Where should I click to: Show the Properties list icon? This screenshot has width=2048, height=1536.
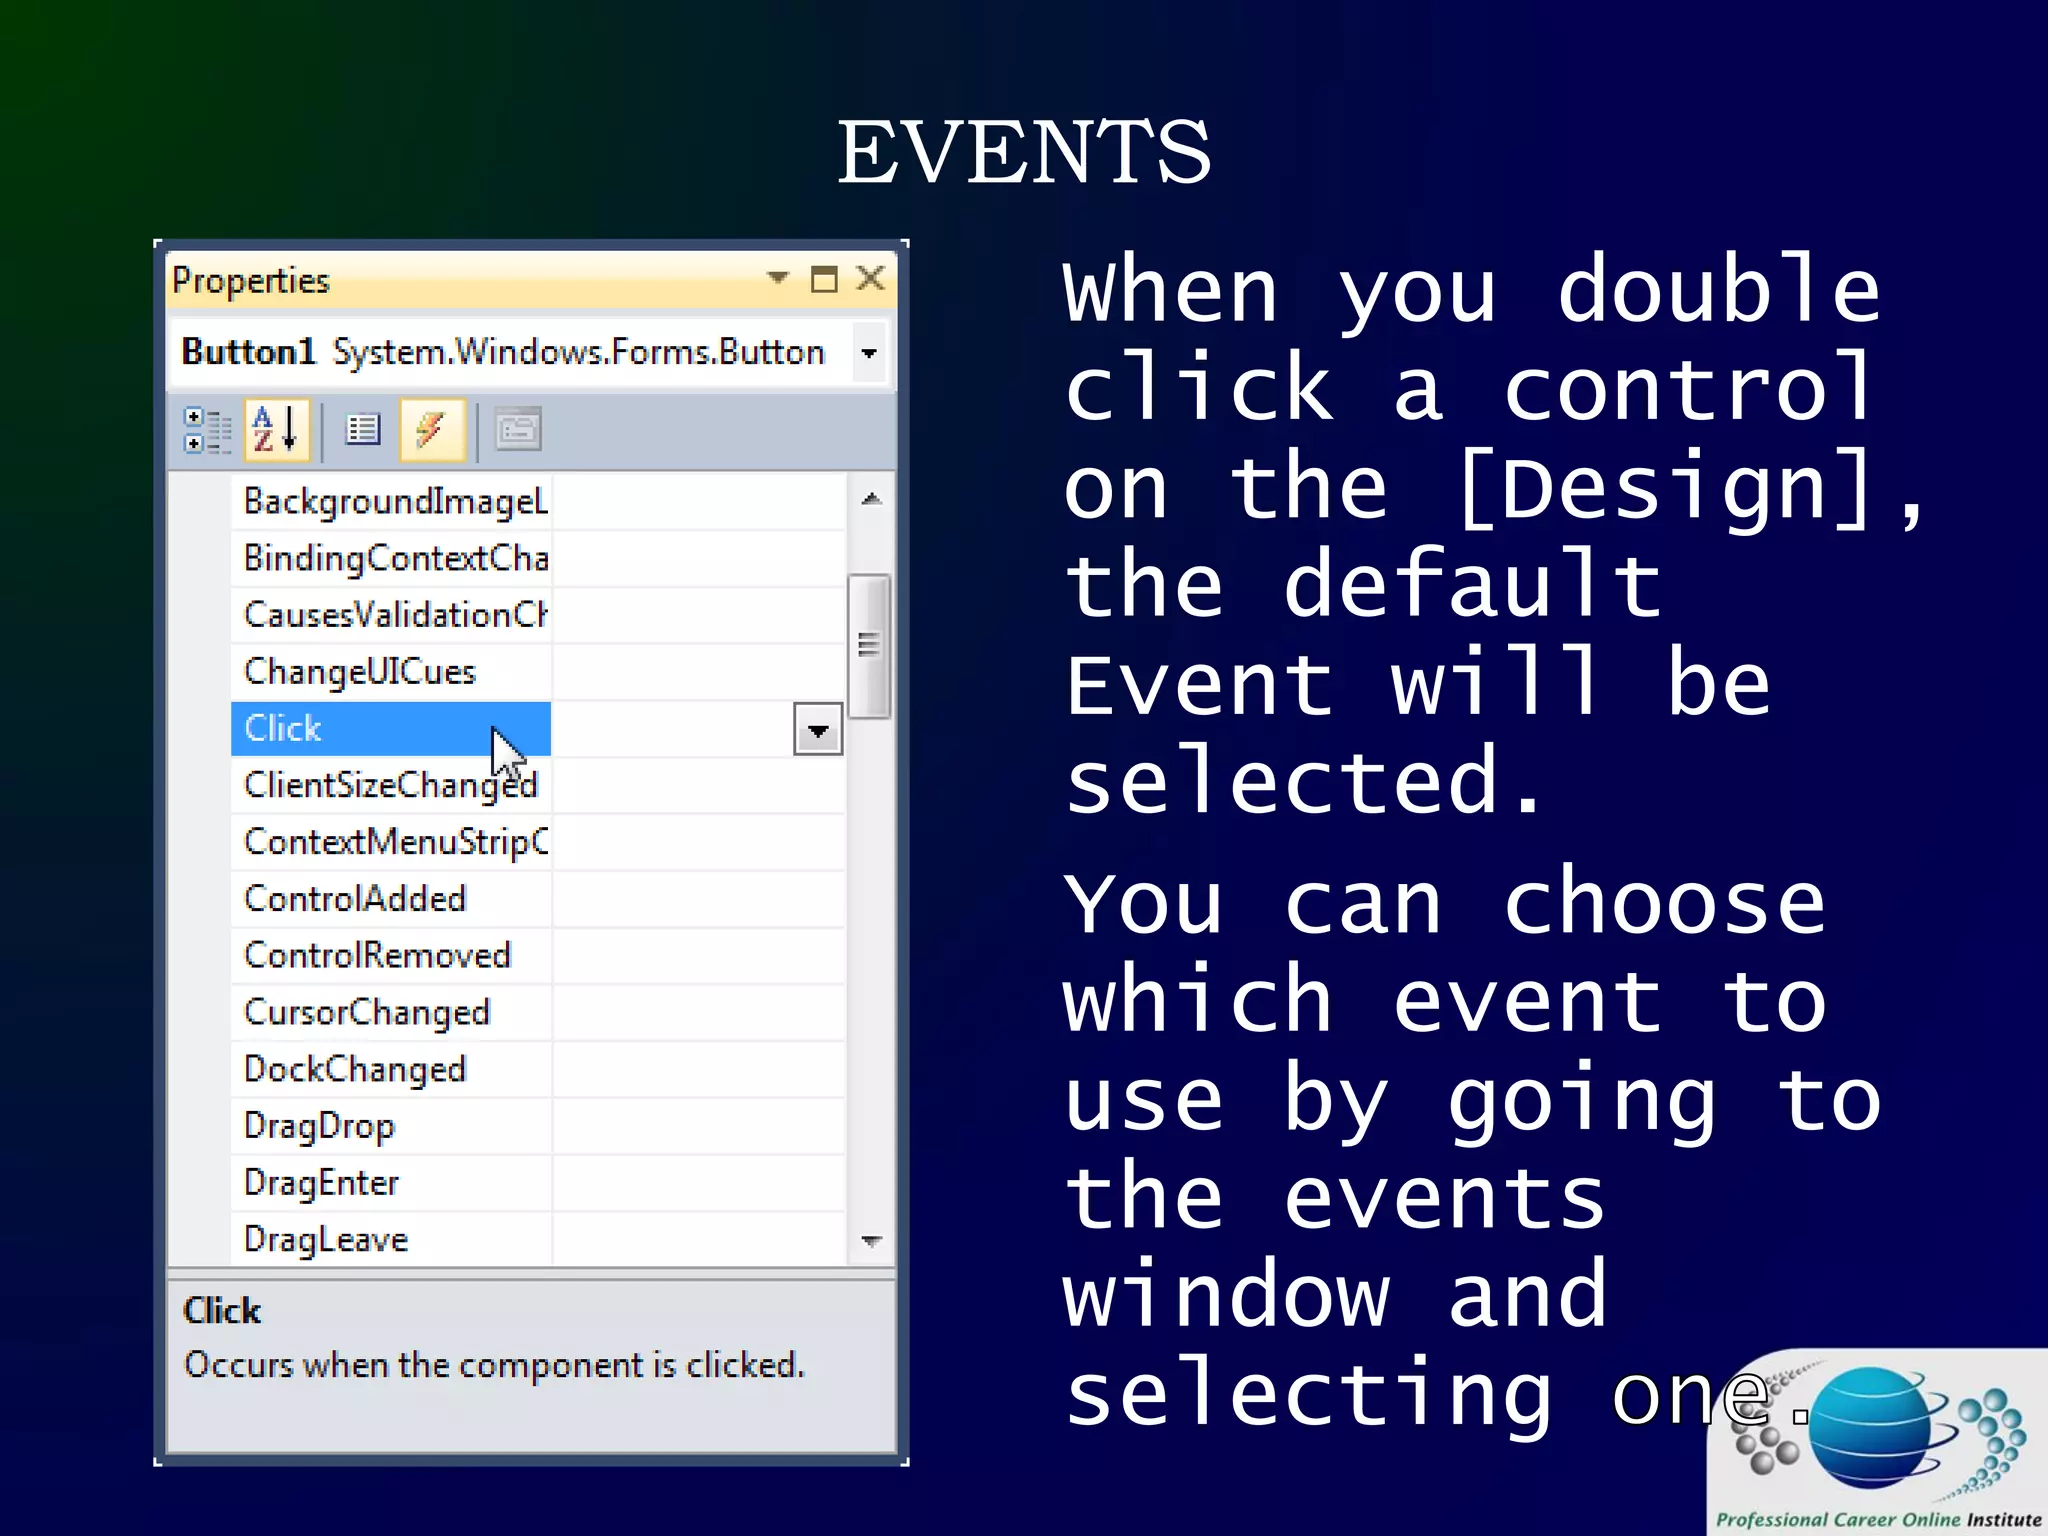pyautogui.click(x=362, y=430)
